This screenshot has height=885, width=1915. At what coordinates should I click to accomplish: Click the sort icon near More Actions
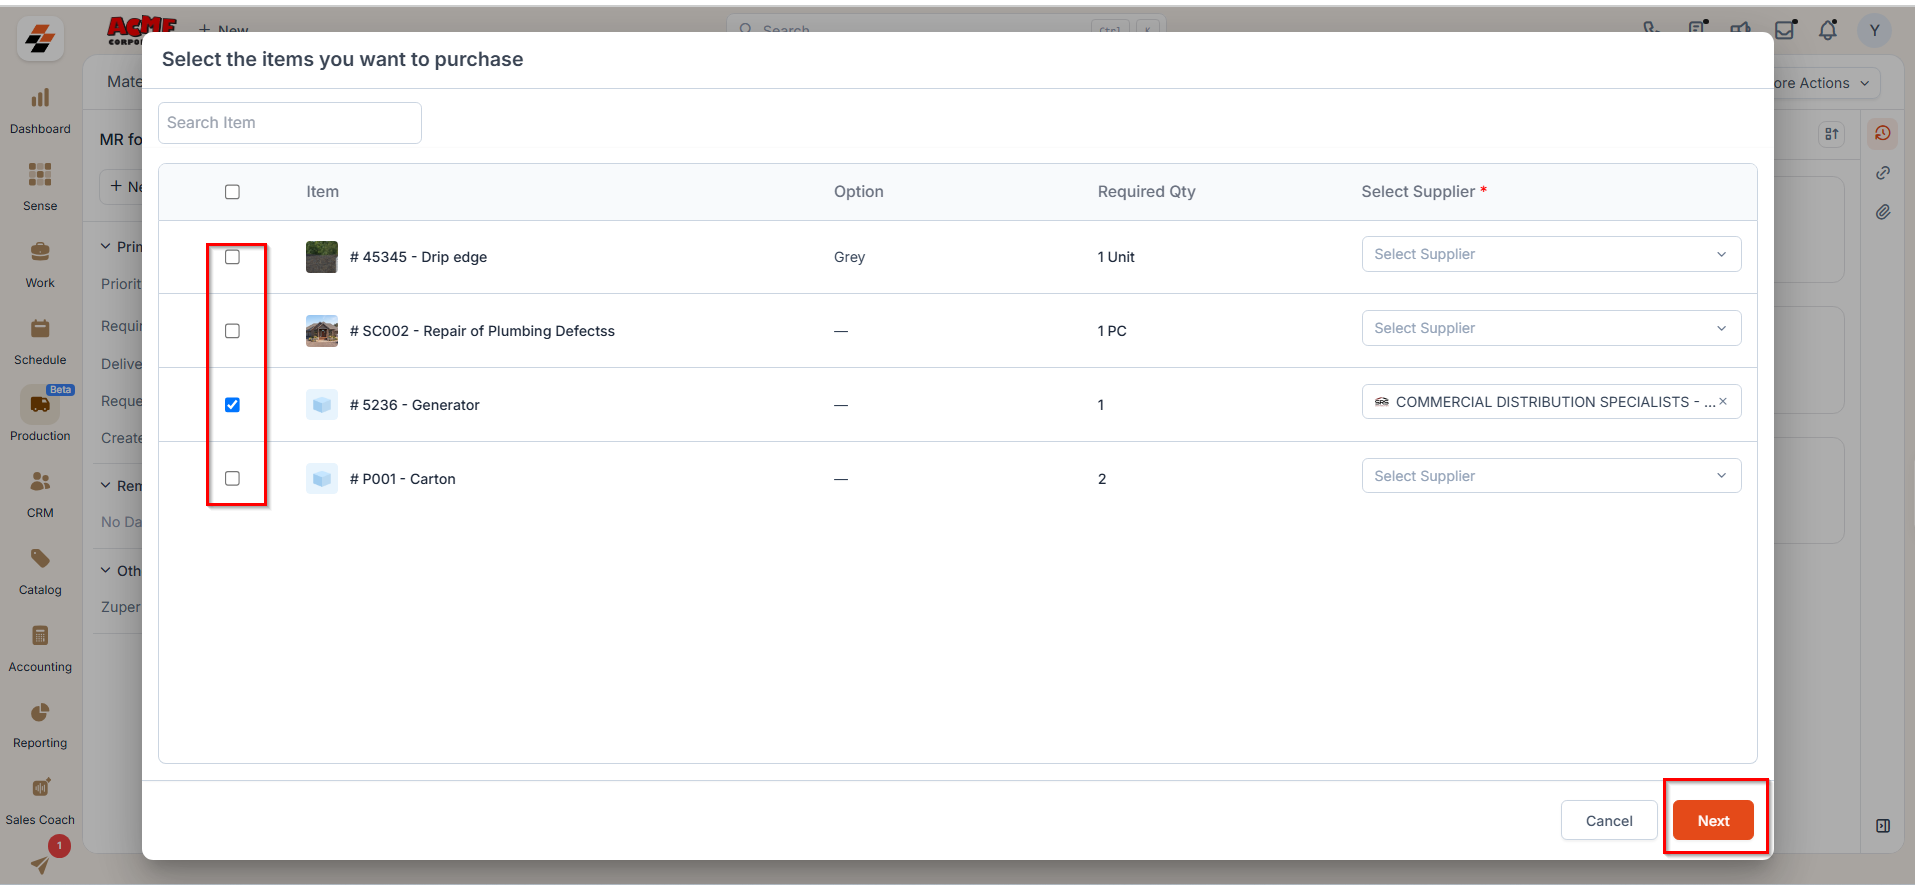pos(1831,134)
